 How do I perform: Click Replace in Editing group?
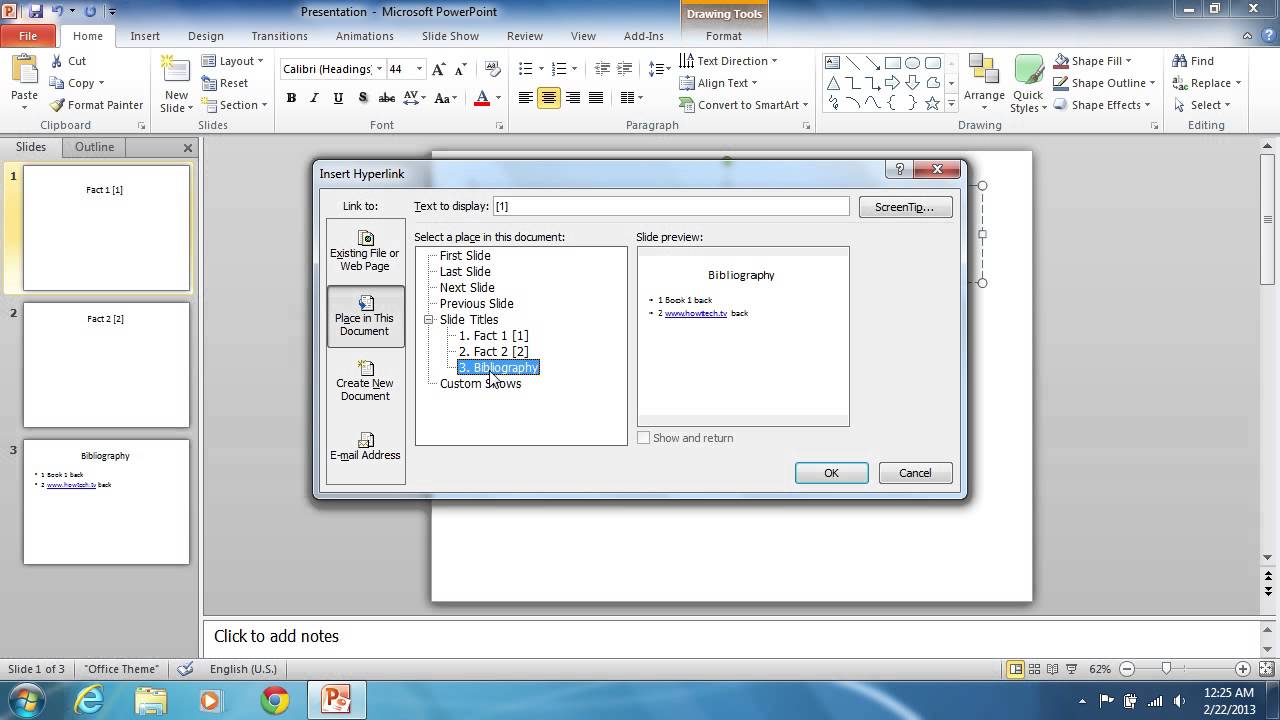[x=1206, y=83]
